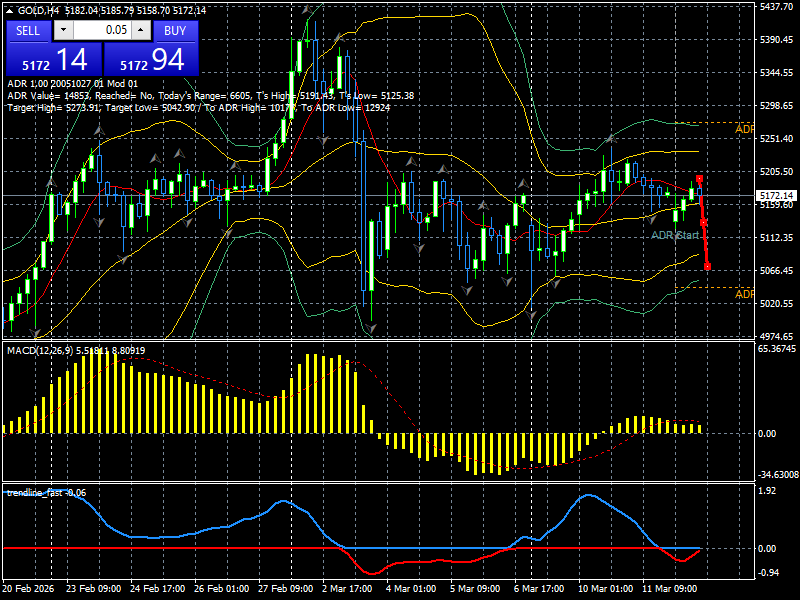Click the trendline_fast -0.06 indicator label
This screenshot has width=800, height=600.
pyautogui.click(x=46, y=493)
